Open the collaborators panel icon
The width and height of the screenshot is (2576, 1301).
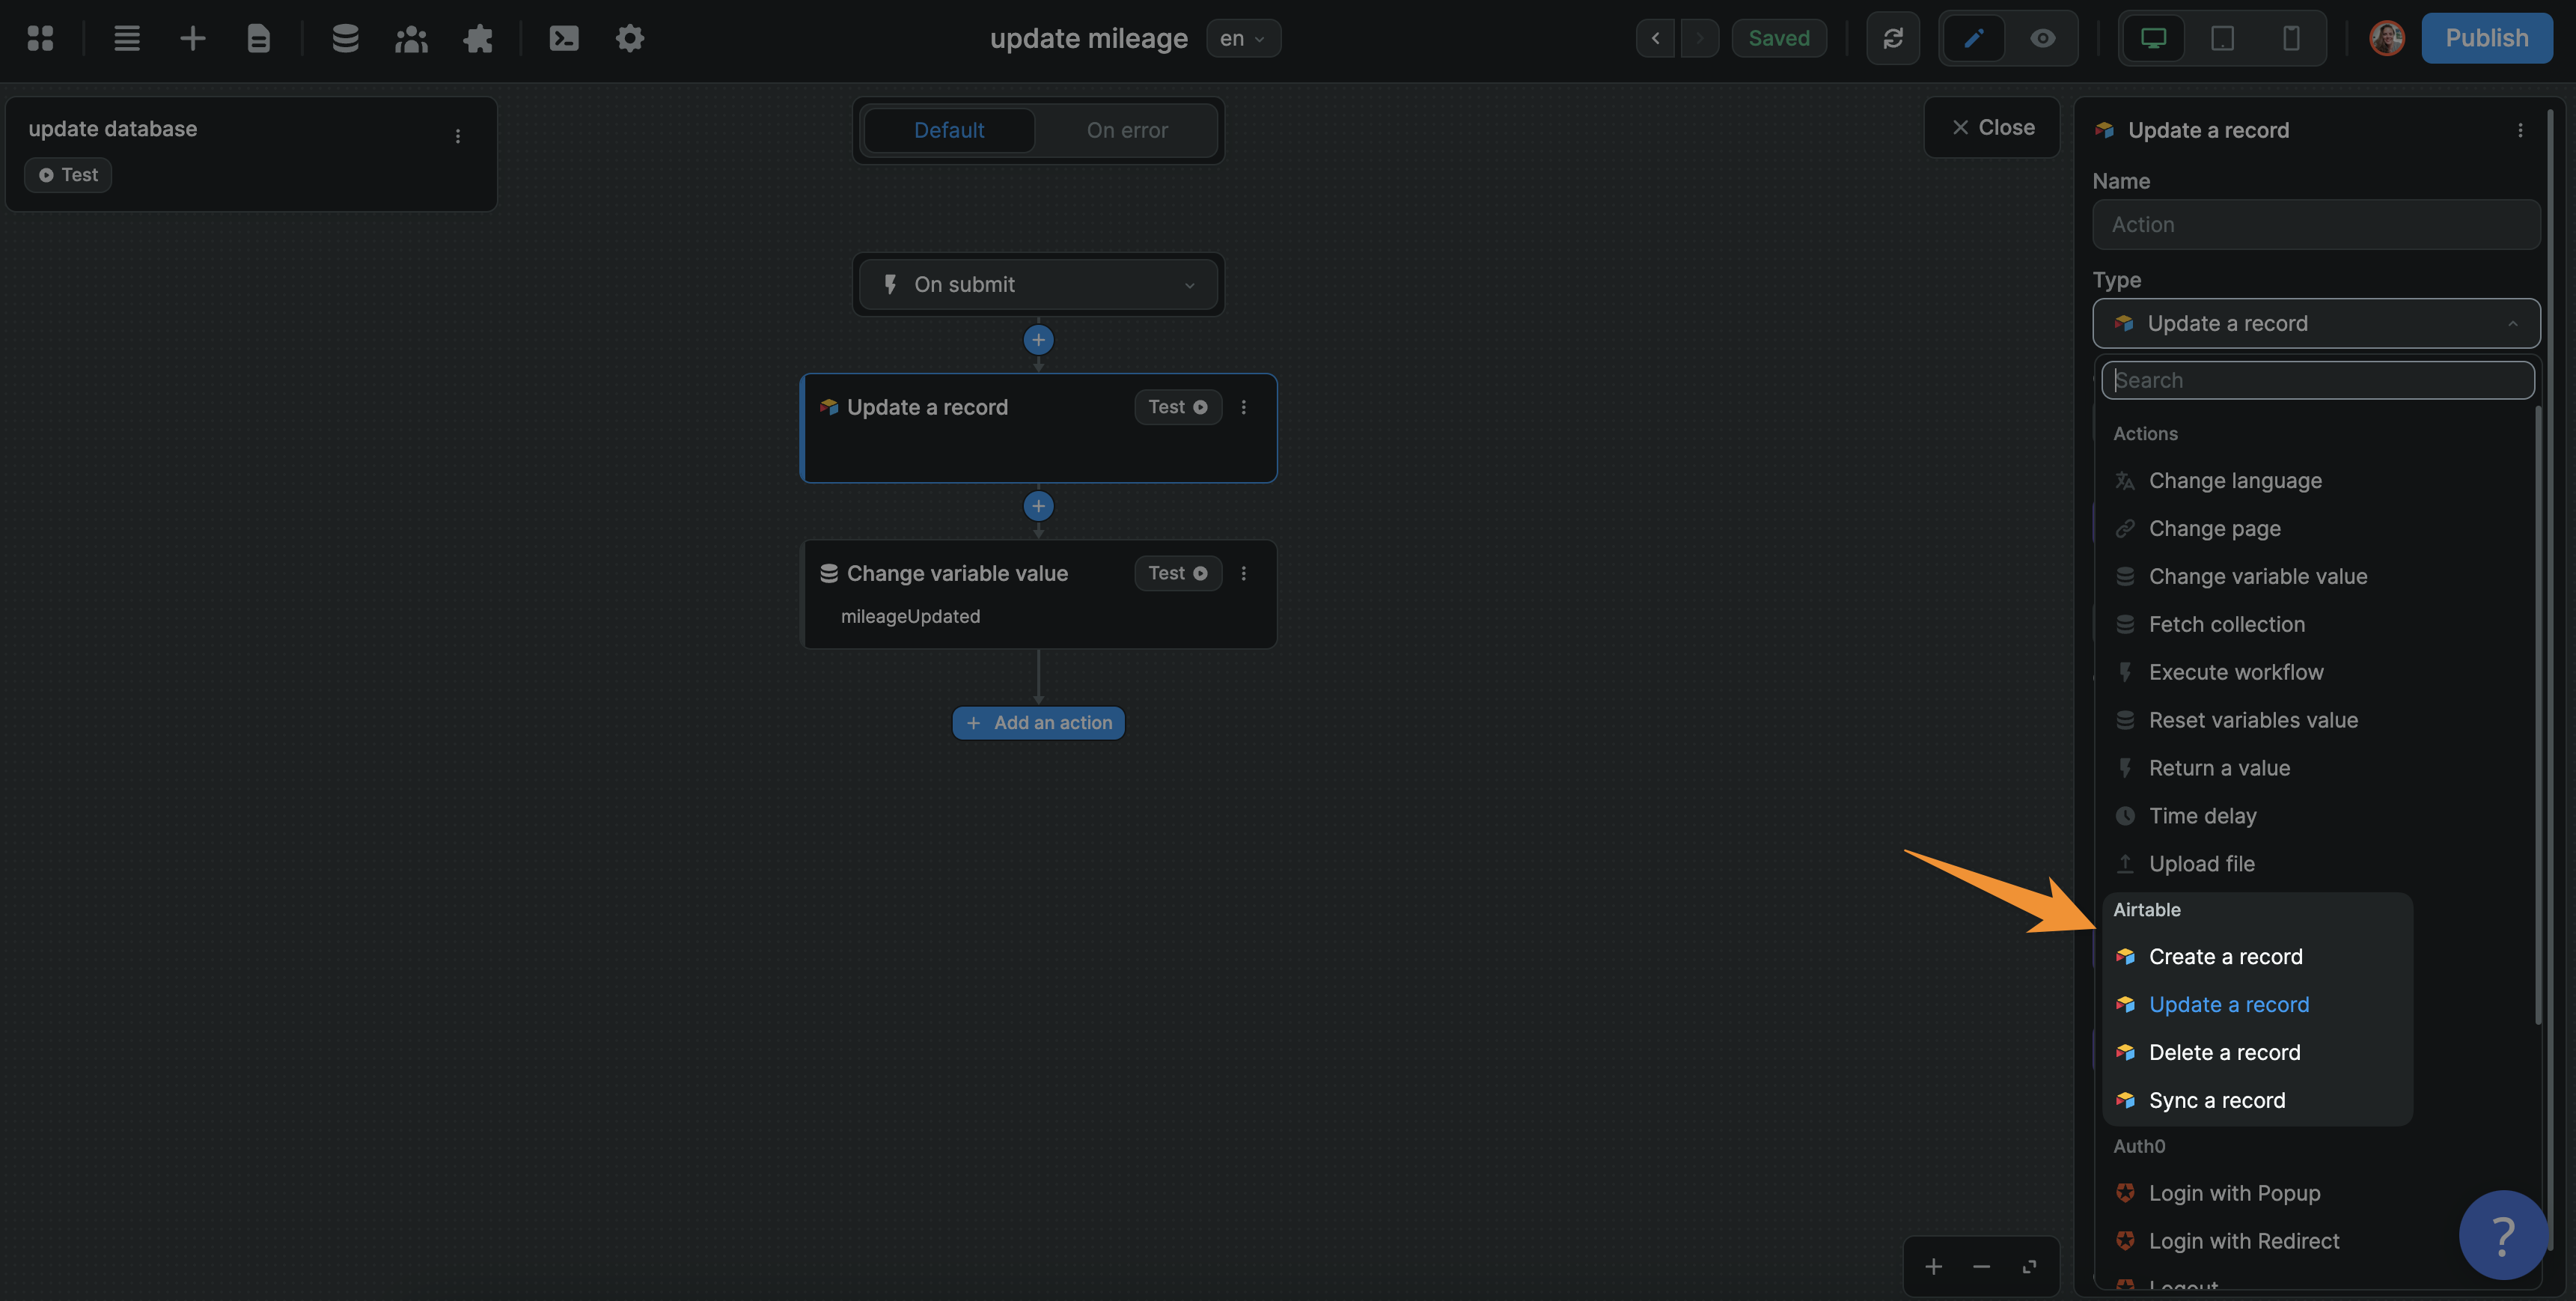click(x=411, y=38)
